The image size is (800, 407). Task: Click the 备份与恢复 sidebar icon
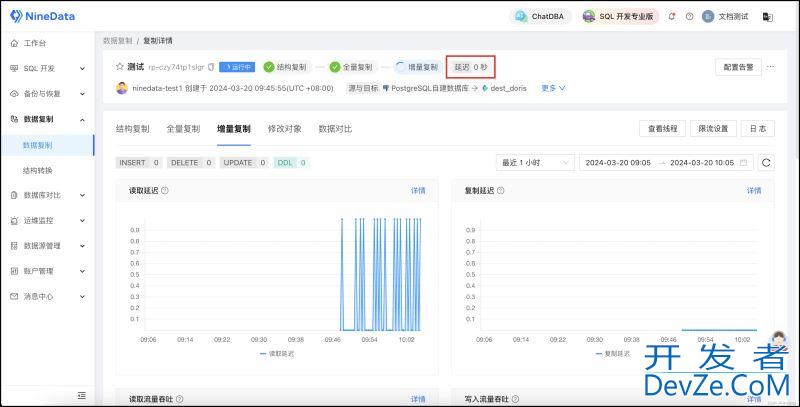point(14,94)
